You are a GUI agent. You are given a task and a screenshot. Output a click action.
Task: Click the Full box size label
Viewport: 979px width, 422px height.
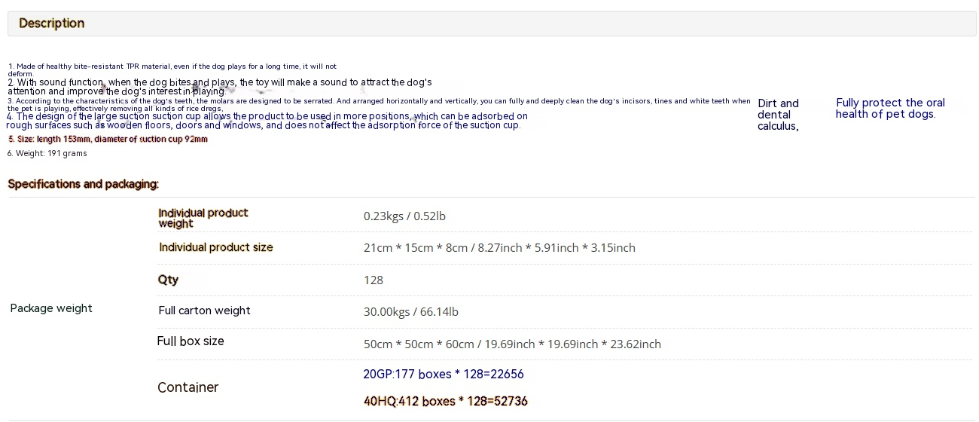[190, 341]
